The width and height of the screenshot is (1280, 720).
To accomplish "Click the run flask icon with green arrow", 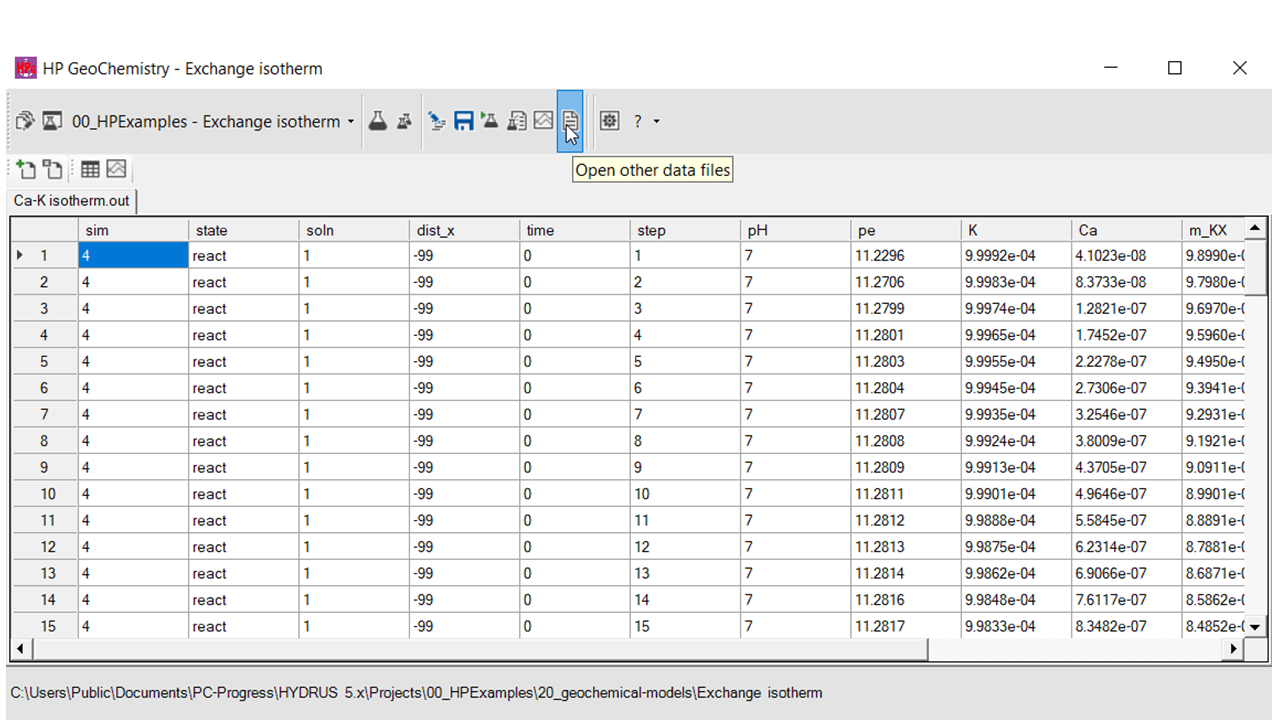I will pos(489,121).
